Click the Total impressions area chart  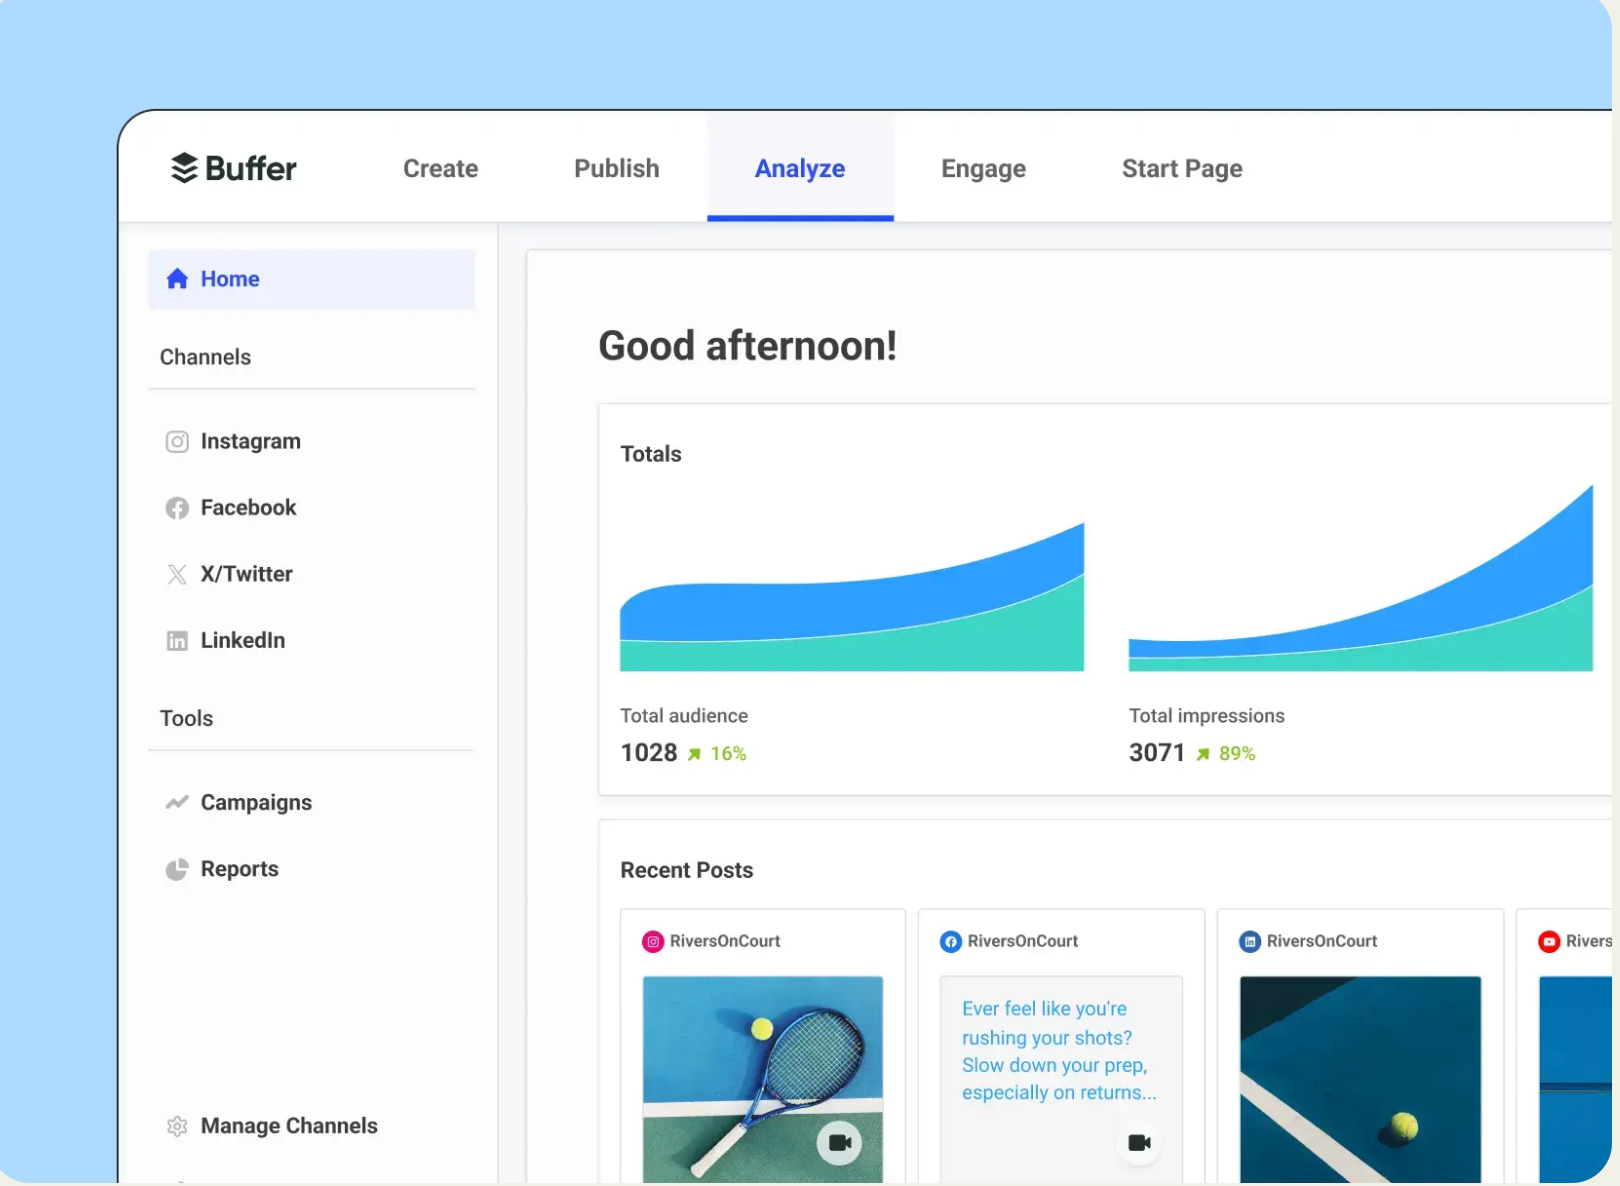1361,578
